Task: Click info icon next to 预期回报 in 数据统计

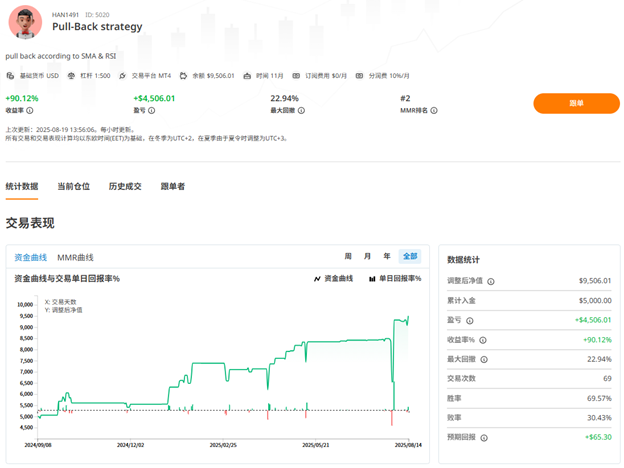Action: click(x=483, y=437)
